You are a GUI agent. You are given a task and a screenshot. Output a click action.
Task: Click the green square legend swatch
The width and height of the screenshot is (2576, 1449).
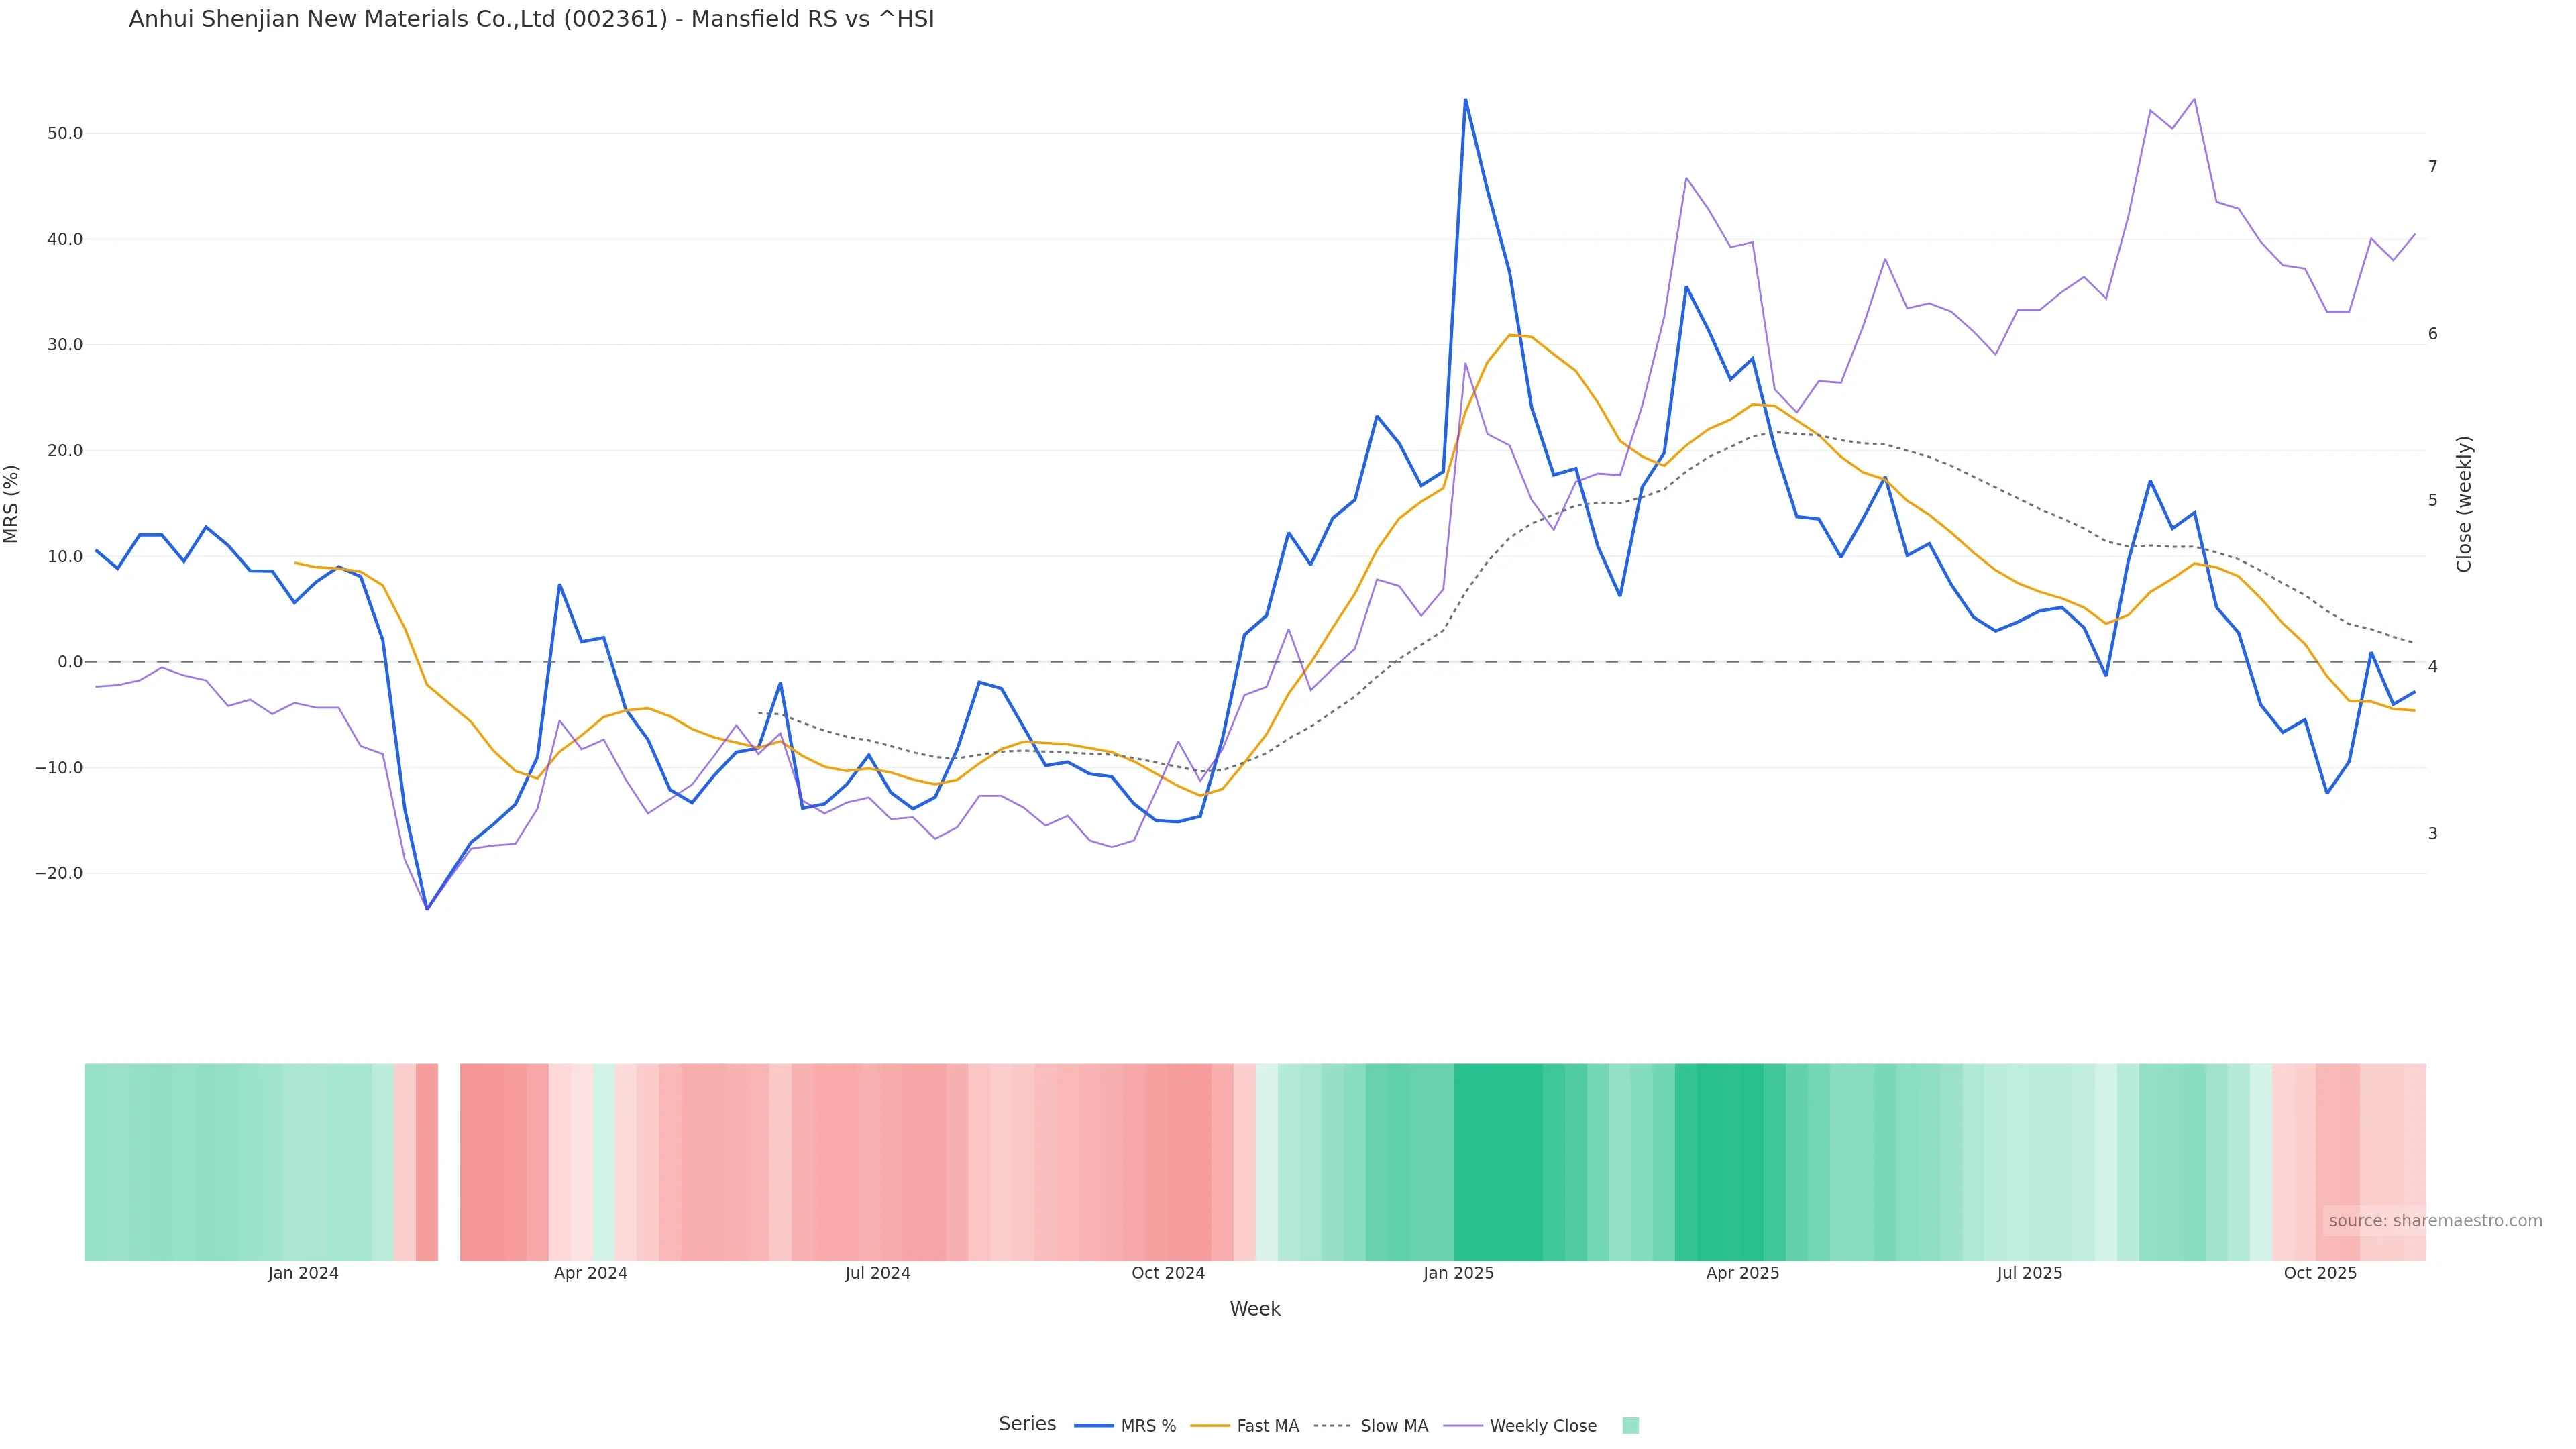coord(1630,1426)
